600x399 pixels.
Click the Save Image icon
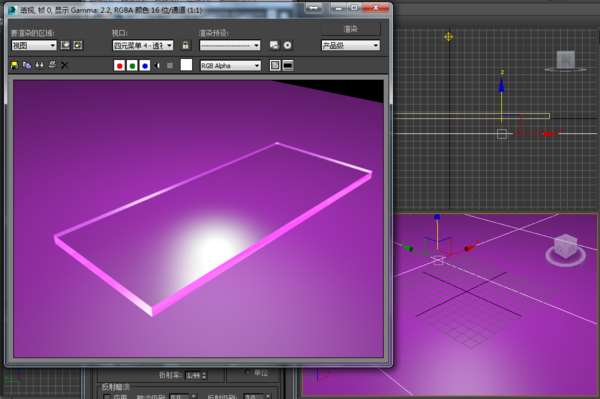tap(14, 65)
